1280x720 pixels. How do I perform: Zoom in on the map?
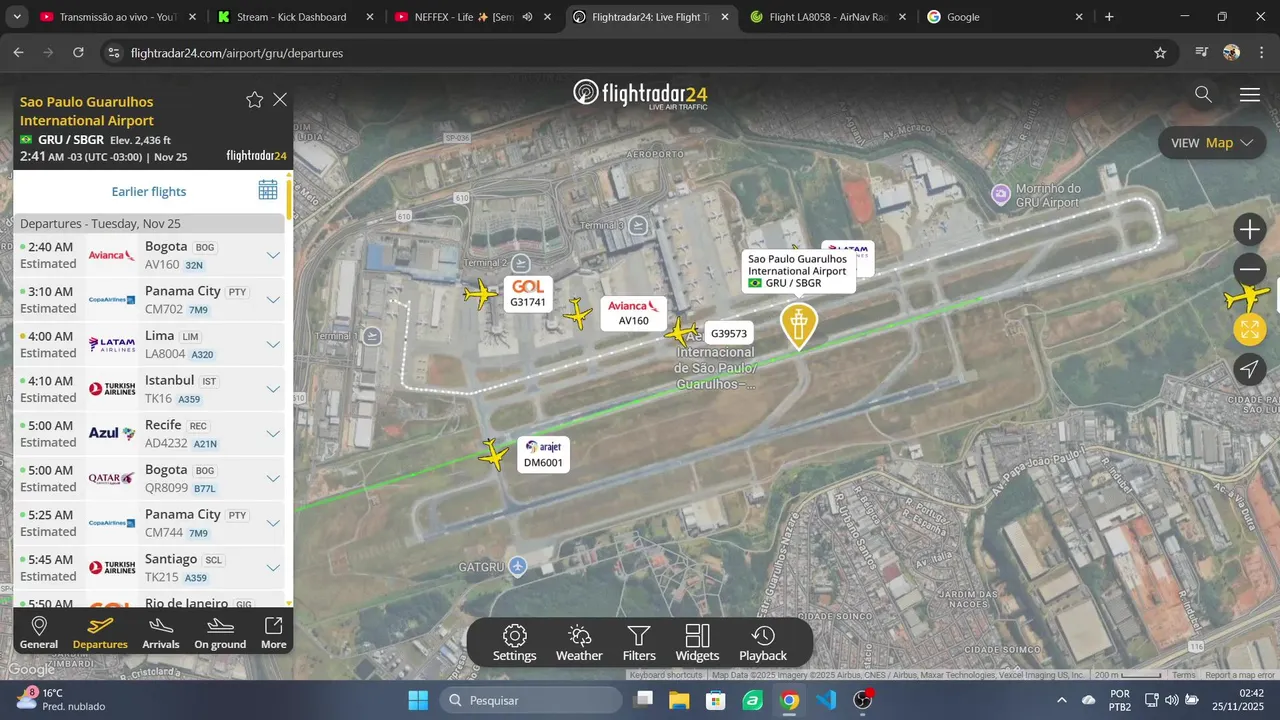coord(1250,230)
